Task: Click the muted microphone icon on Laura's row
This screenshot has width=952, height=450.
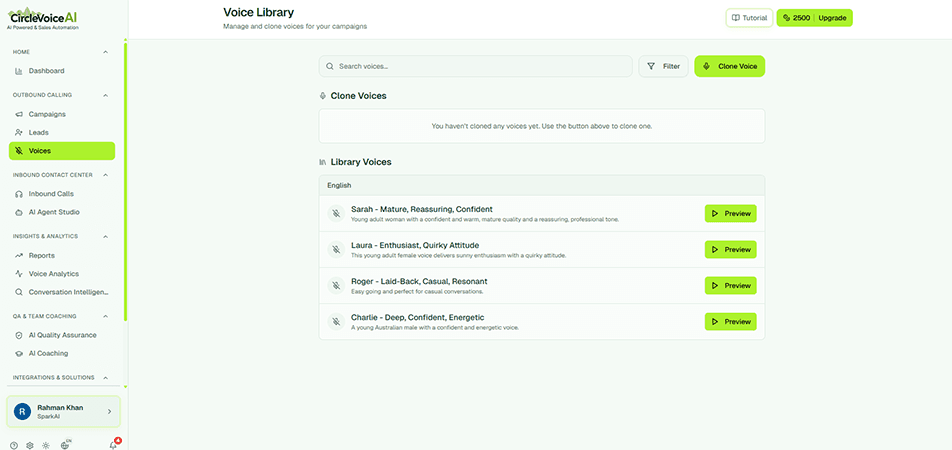Action: pyautogui.click(x=336, y=249)
